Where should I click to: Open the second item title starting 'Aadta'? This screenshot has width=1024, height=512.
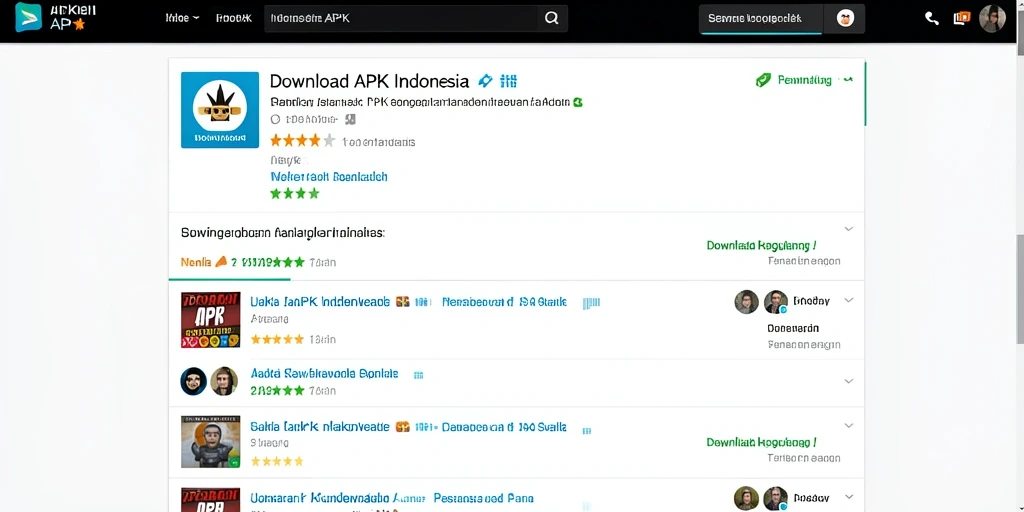(324, 374)
